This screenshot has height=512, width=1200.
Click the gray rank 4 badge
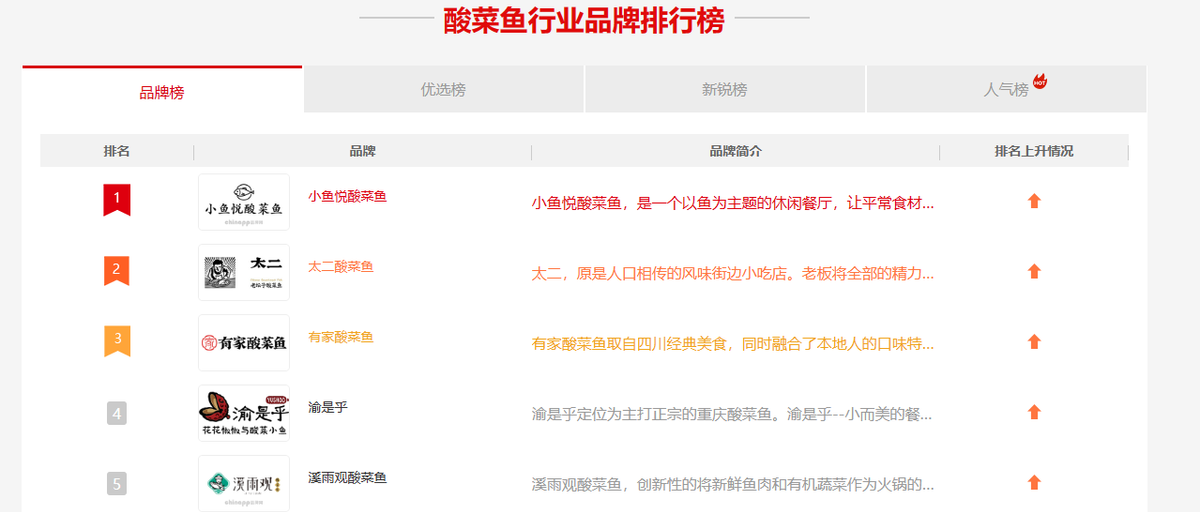117,413
